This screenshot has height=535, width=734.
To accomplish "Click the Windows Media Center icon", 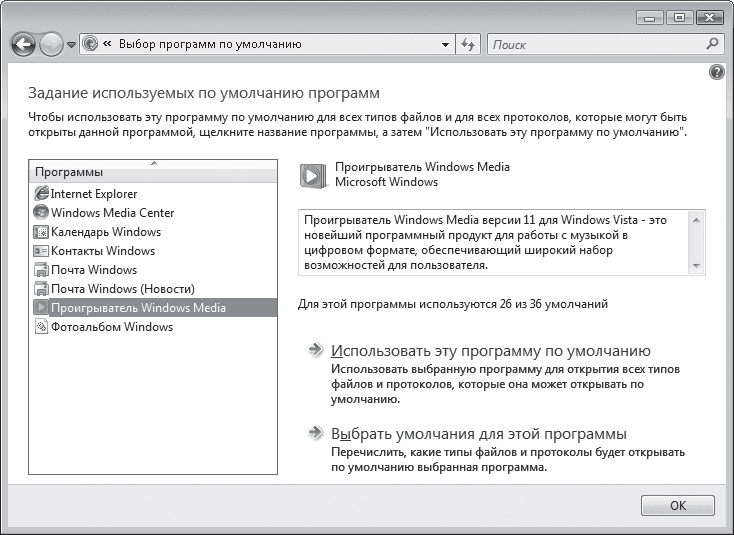I will [x=41, y=213].
